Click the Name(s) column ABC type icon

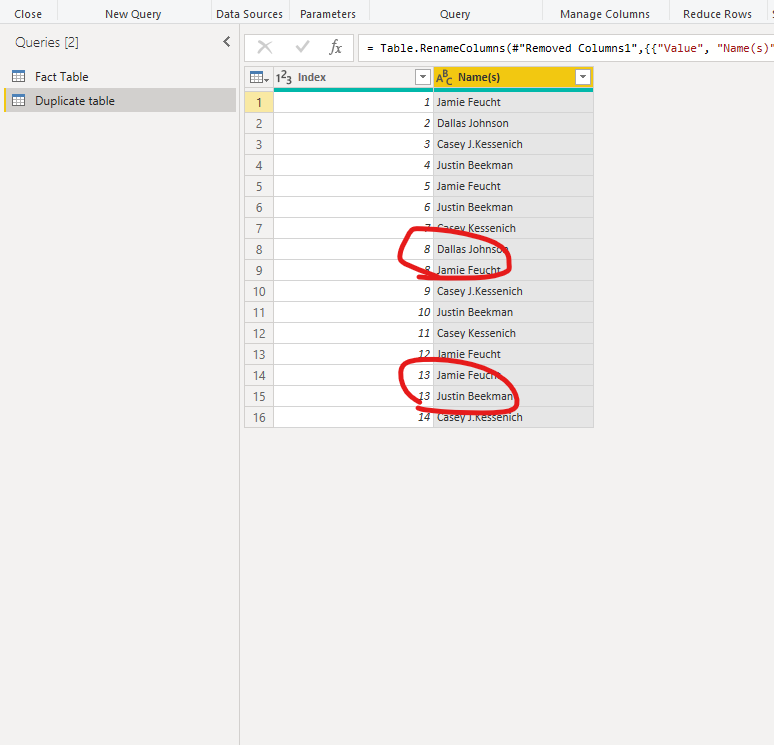pyautogui.click(x=444, y=78)
